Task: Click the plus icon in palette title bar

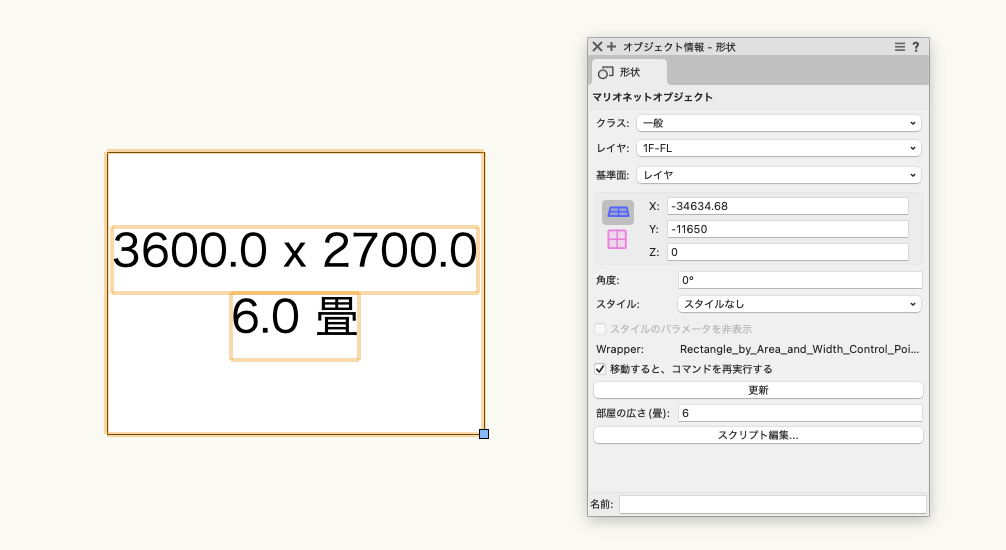Action: tap(611, 47)
